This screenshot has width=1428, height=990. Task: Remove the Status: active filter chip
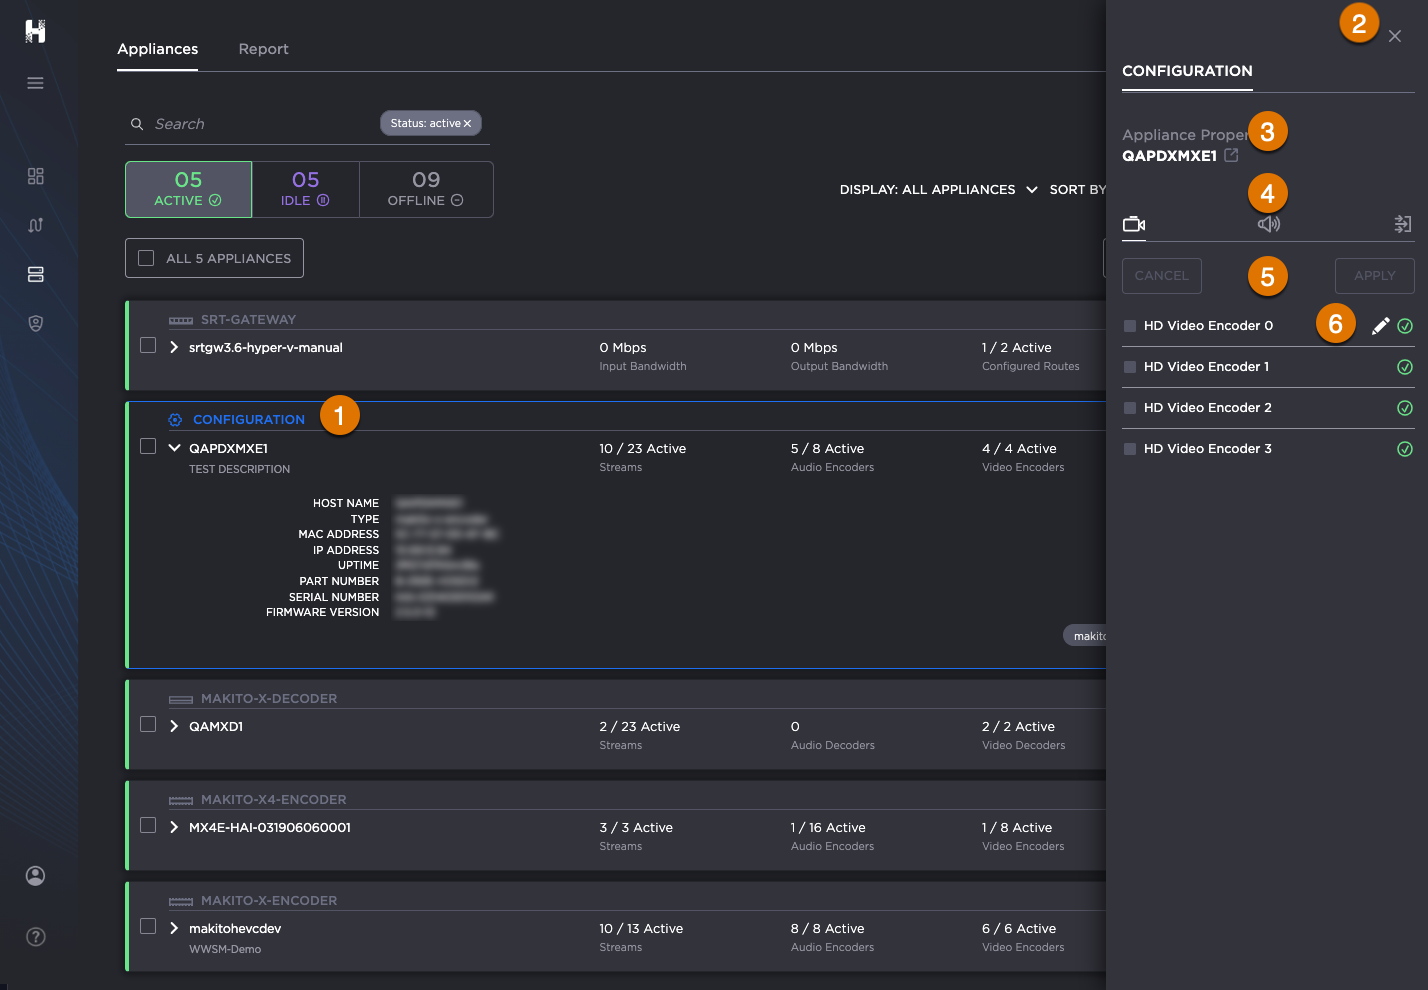pos(467,124)
